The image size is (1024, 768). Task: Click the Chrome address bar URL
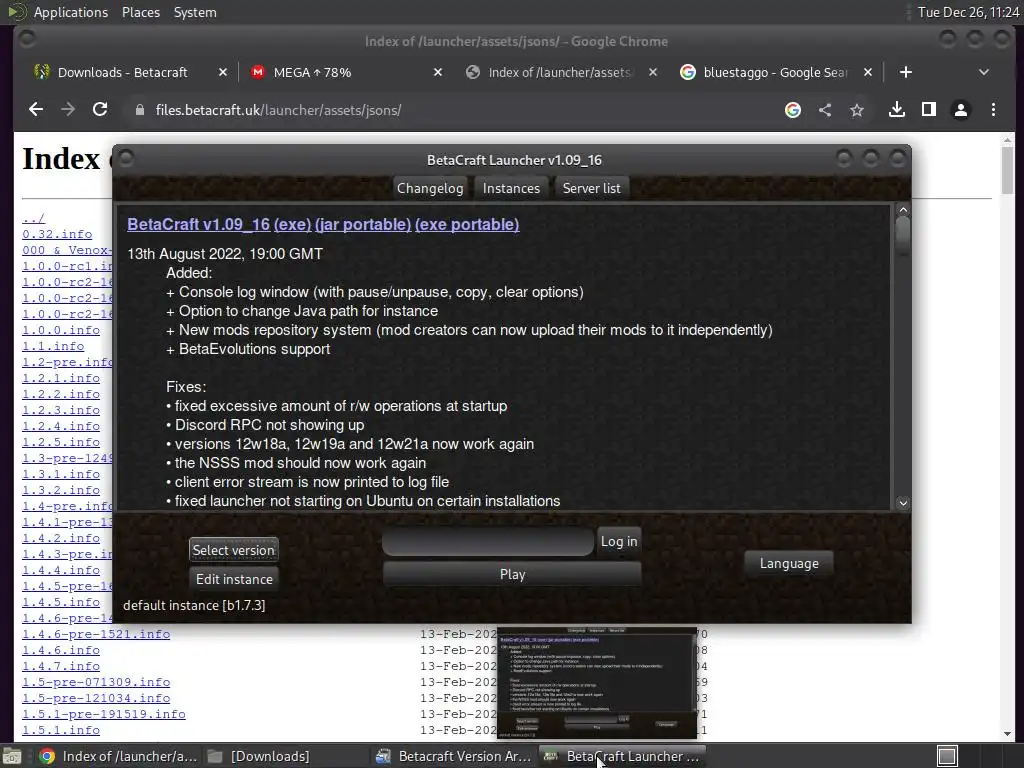click(x=278, y=110)
